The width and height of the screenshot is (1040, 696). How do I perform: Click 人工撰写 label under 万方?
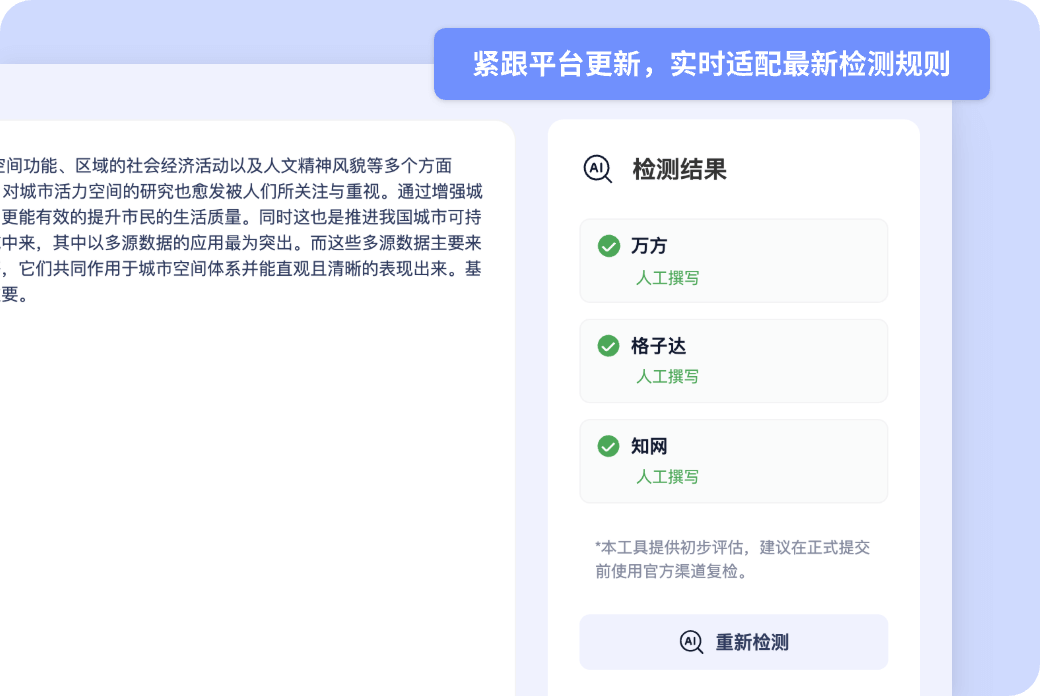tap(667, 277)
